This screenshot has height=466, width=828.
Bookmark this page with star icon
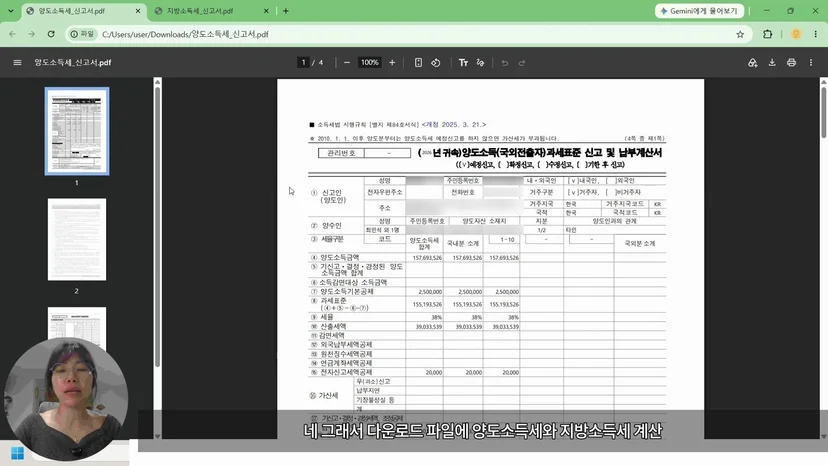click(740, 34)
